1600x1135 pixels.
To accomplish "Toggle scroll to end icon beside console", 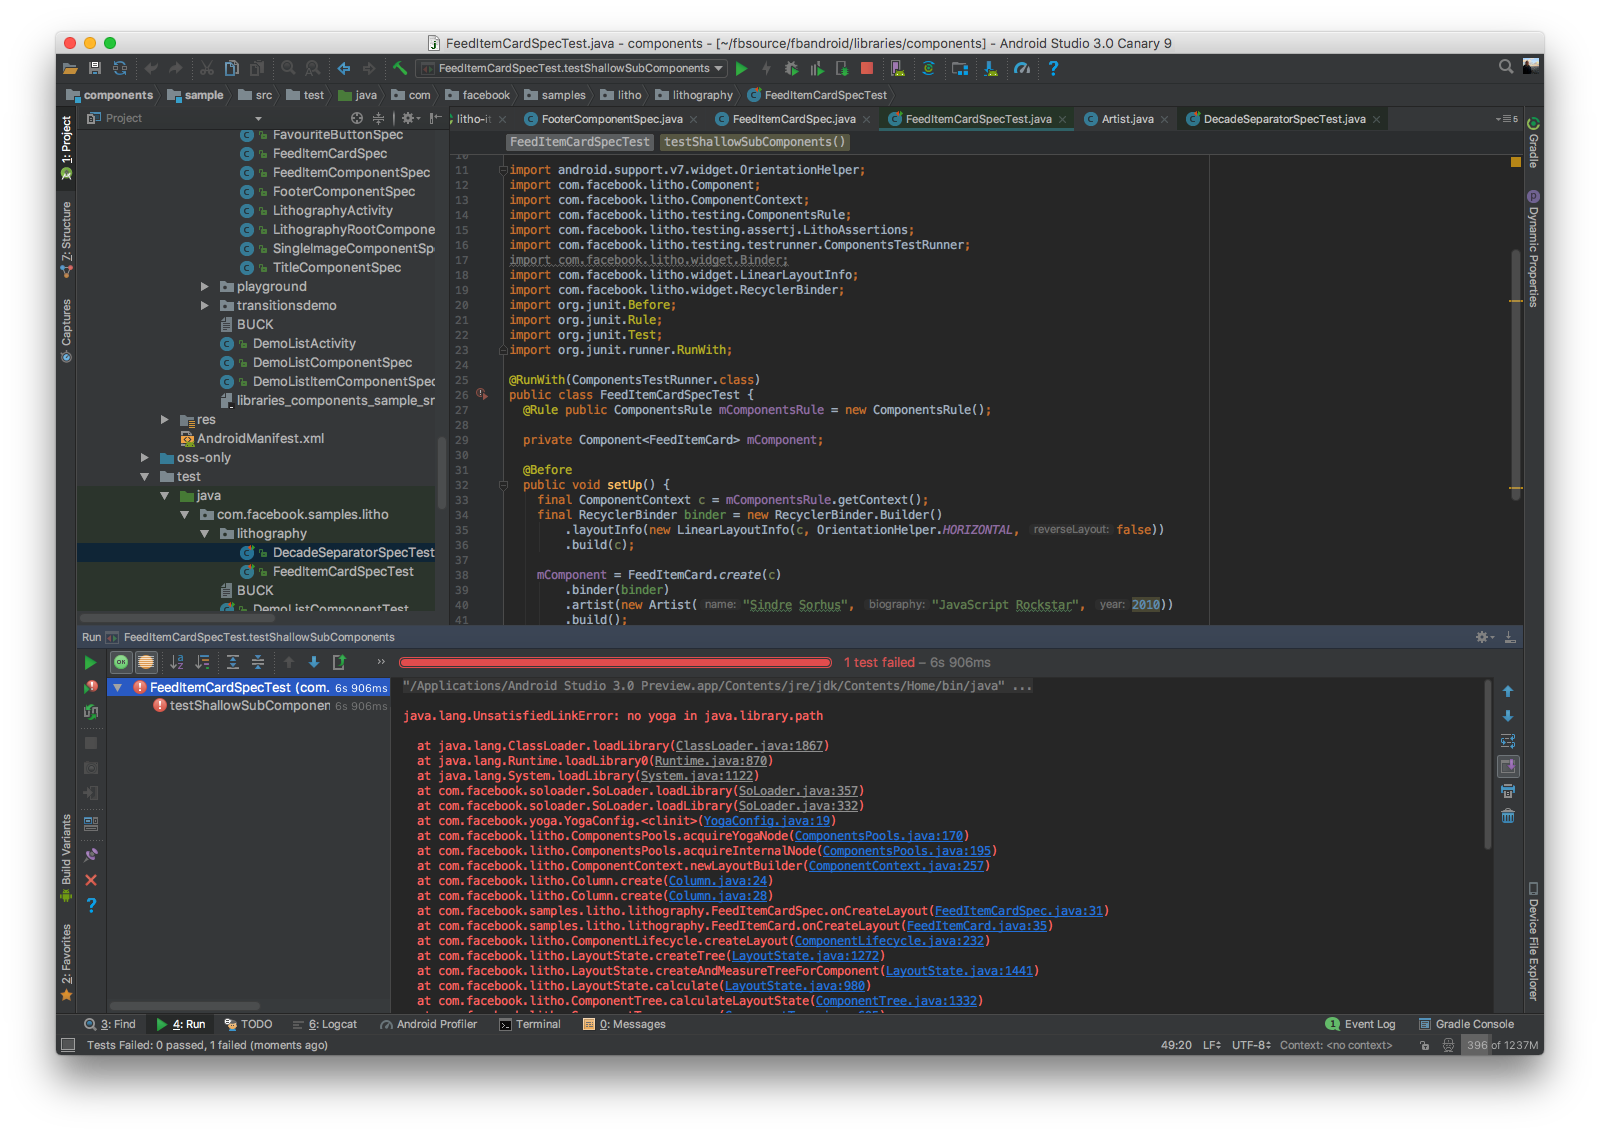I will point(1508,766).
